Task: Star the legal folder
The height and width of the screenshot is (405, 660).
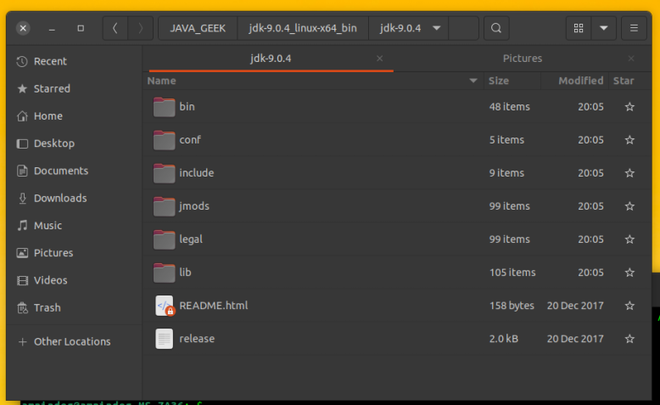Action: (x=630, y=240)
